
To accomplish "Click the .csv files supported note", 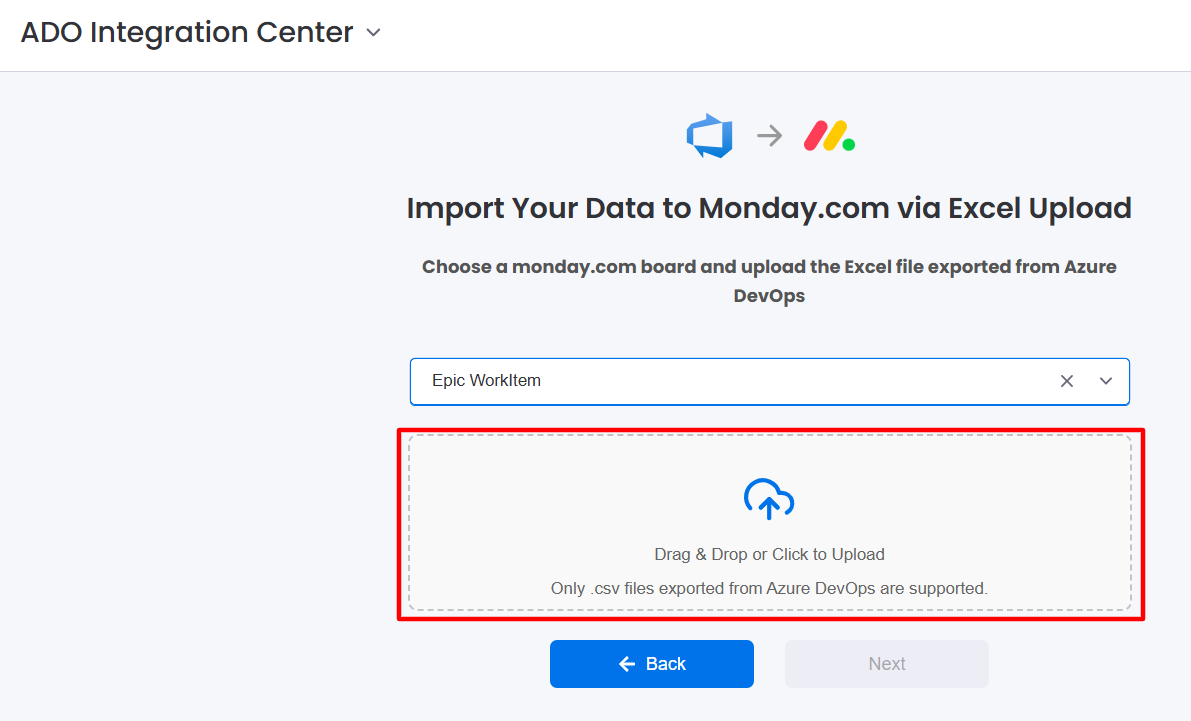I will [x=769, y=589].
